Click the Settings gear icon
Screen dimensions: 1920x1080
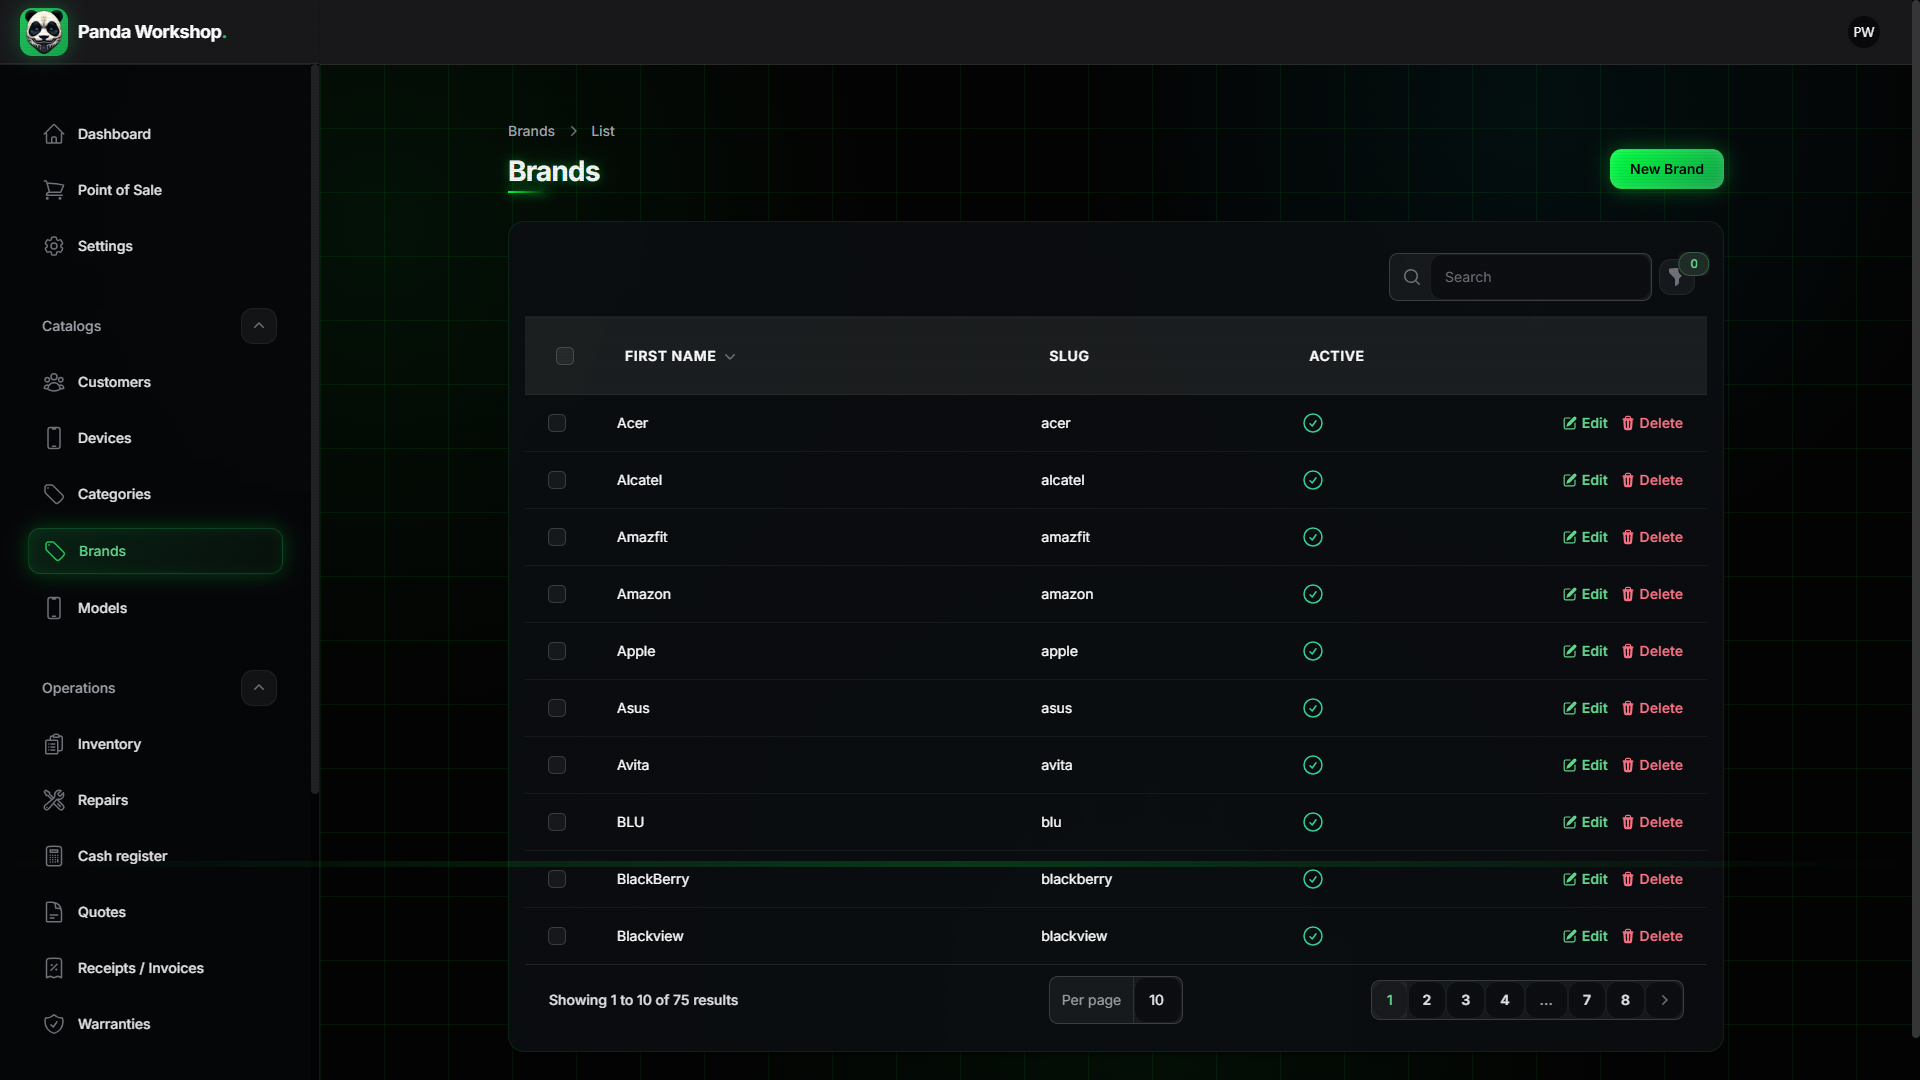tap(54, 246)
